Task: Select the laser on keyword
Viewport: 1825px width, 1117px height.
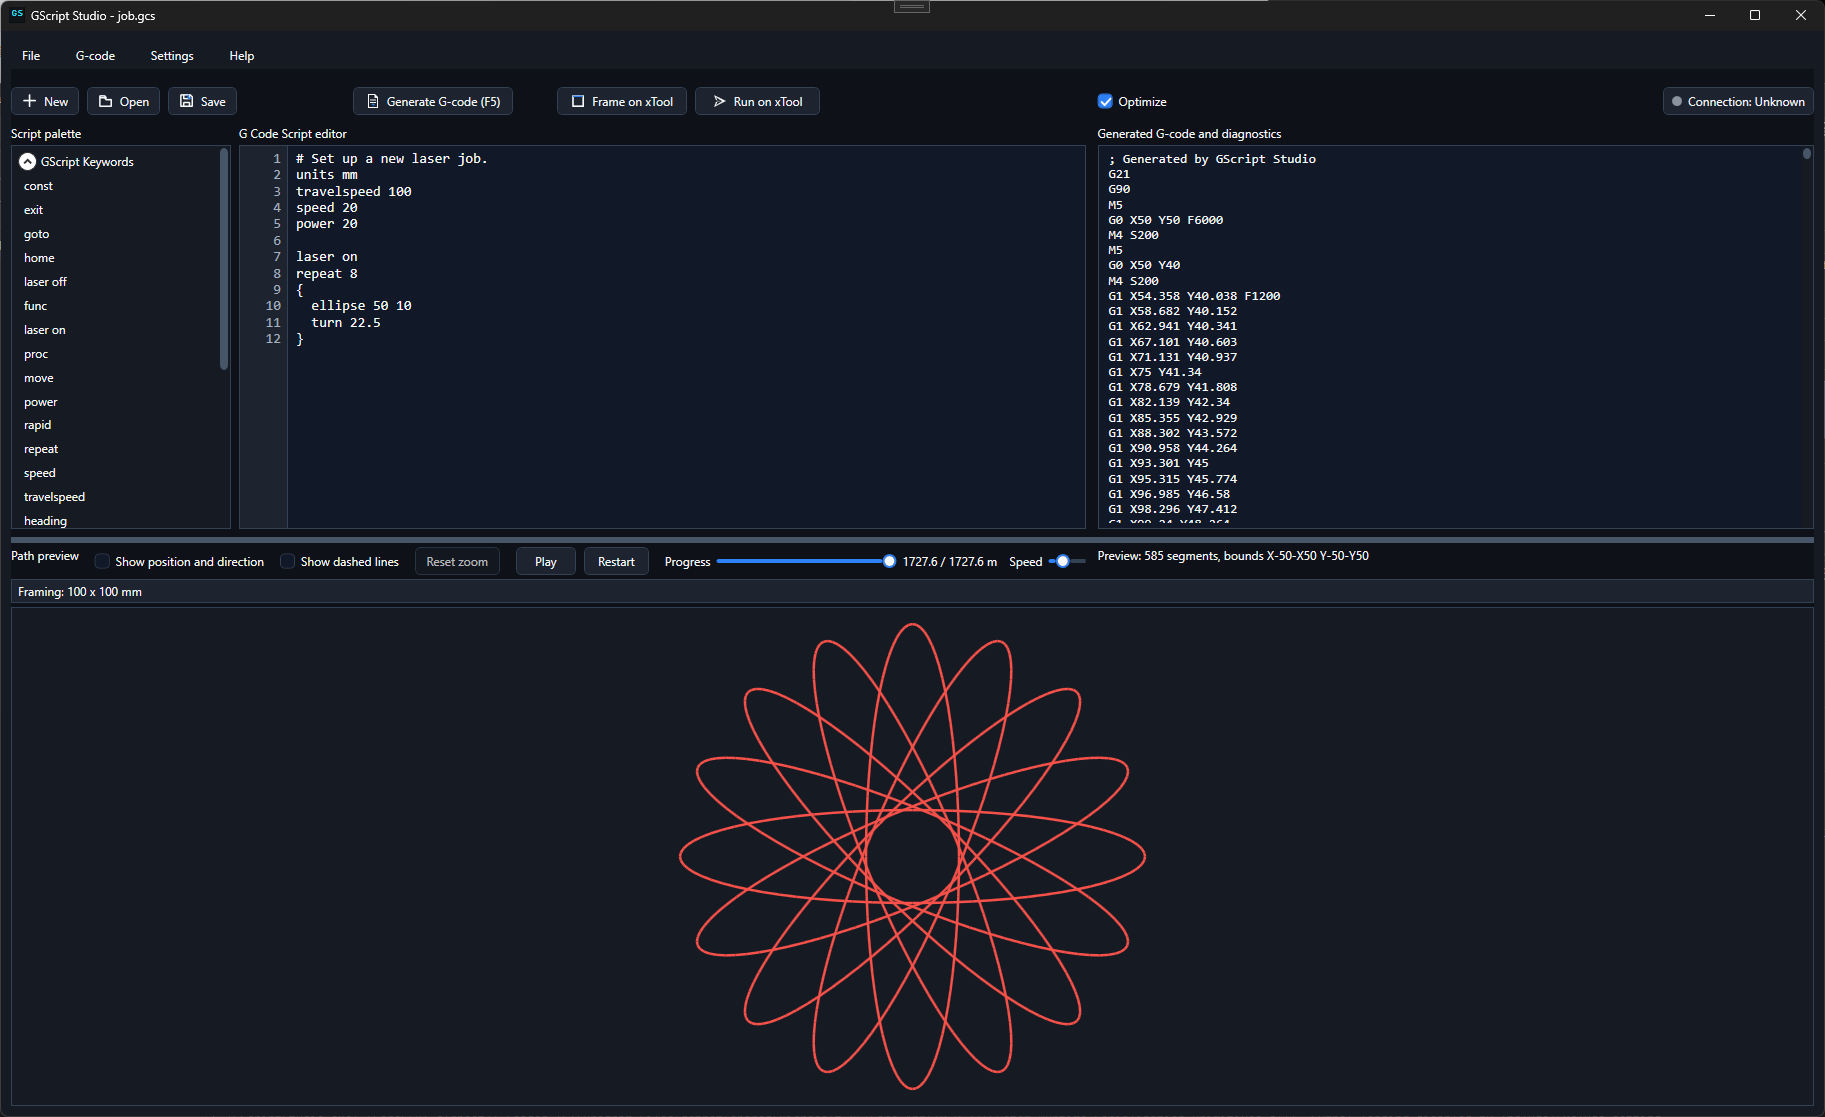Action: (44, 330)
